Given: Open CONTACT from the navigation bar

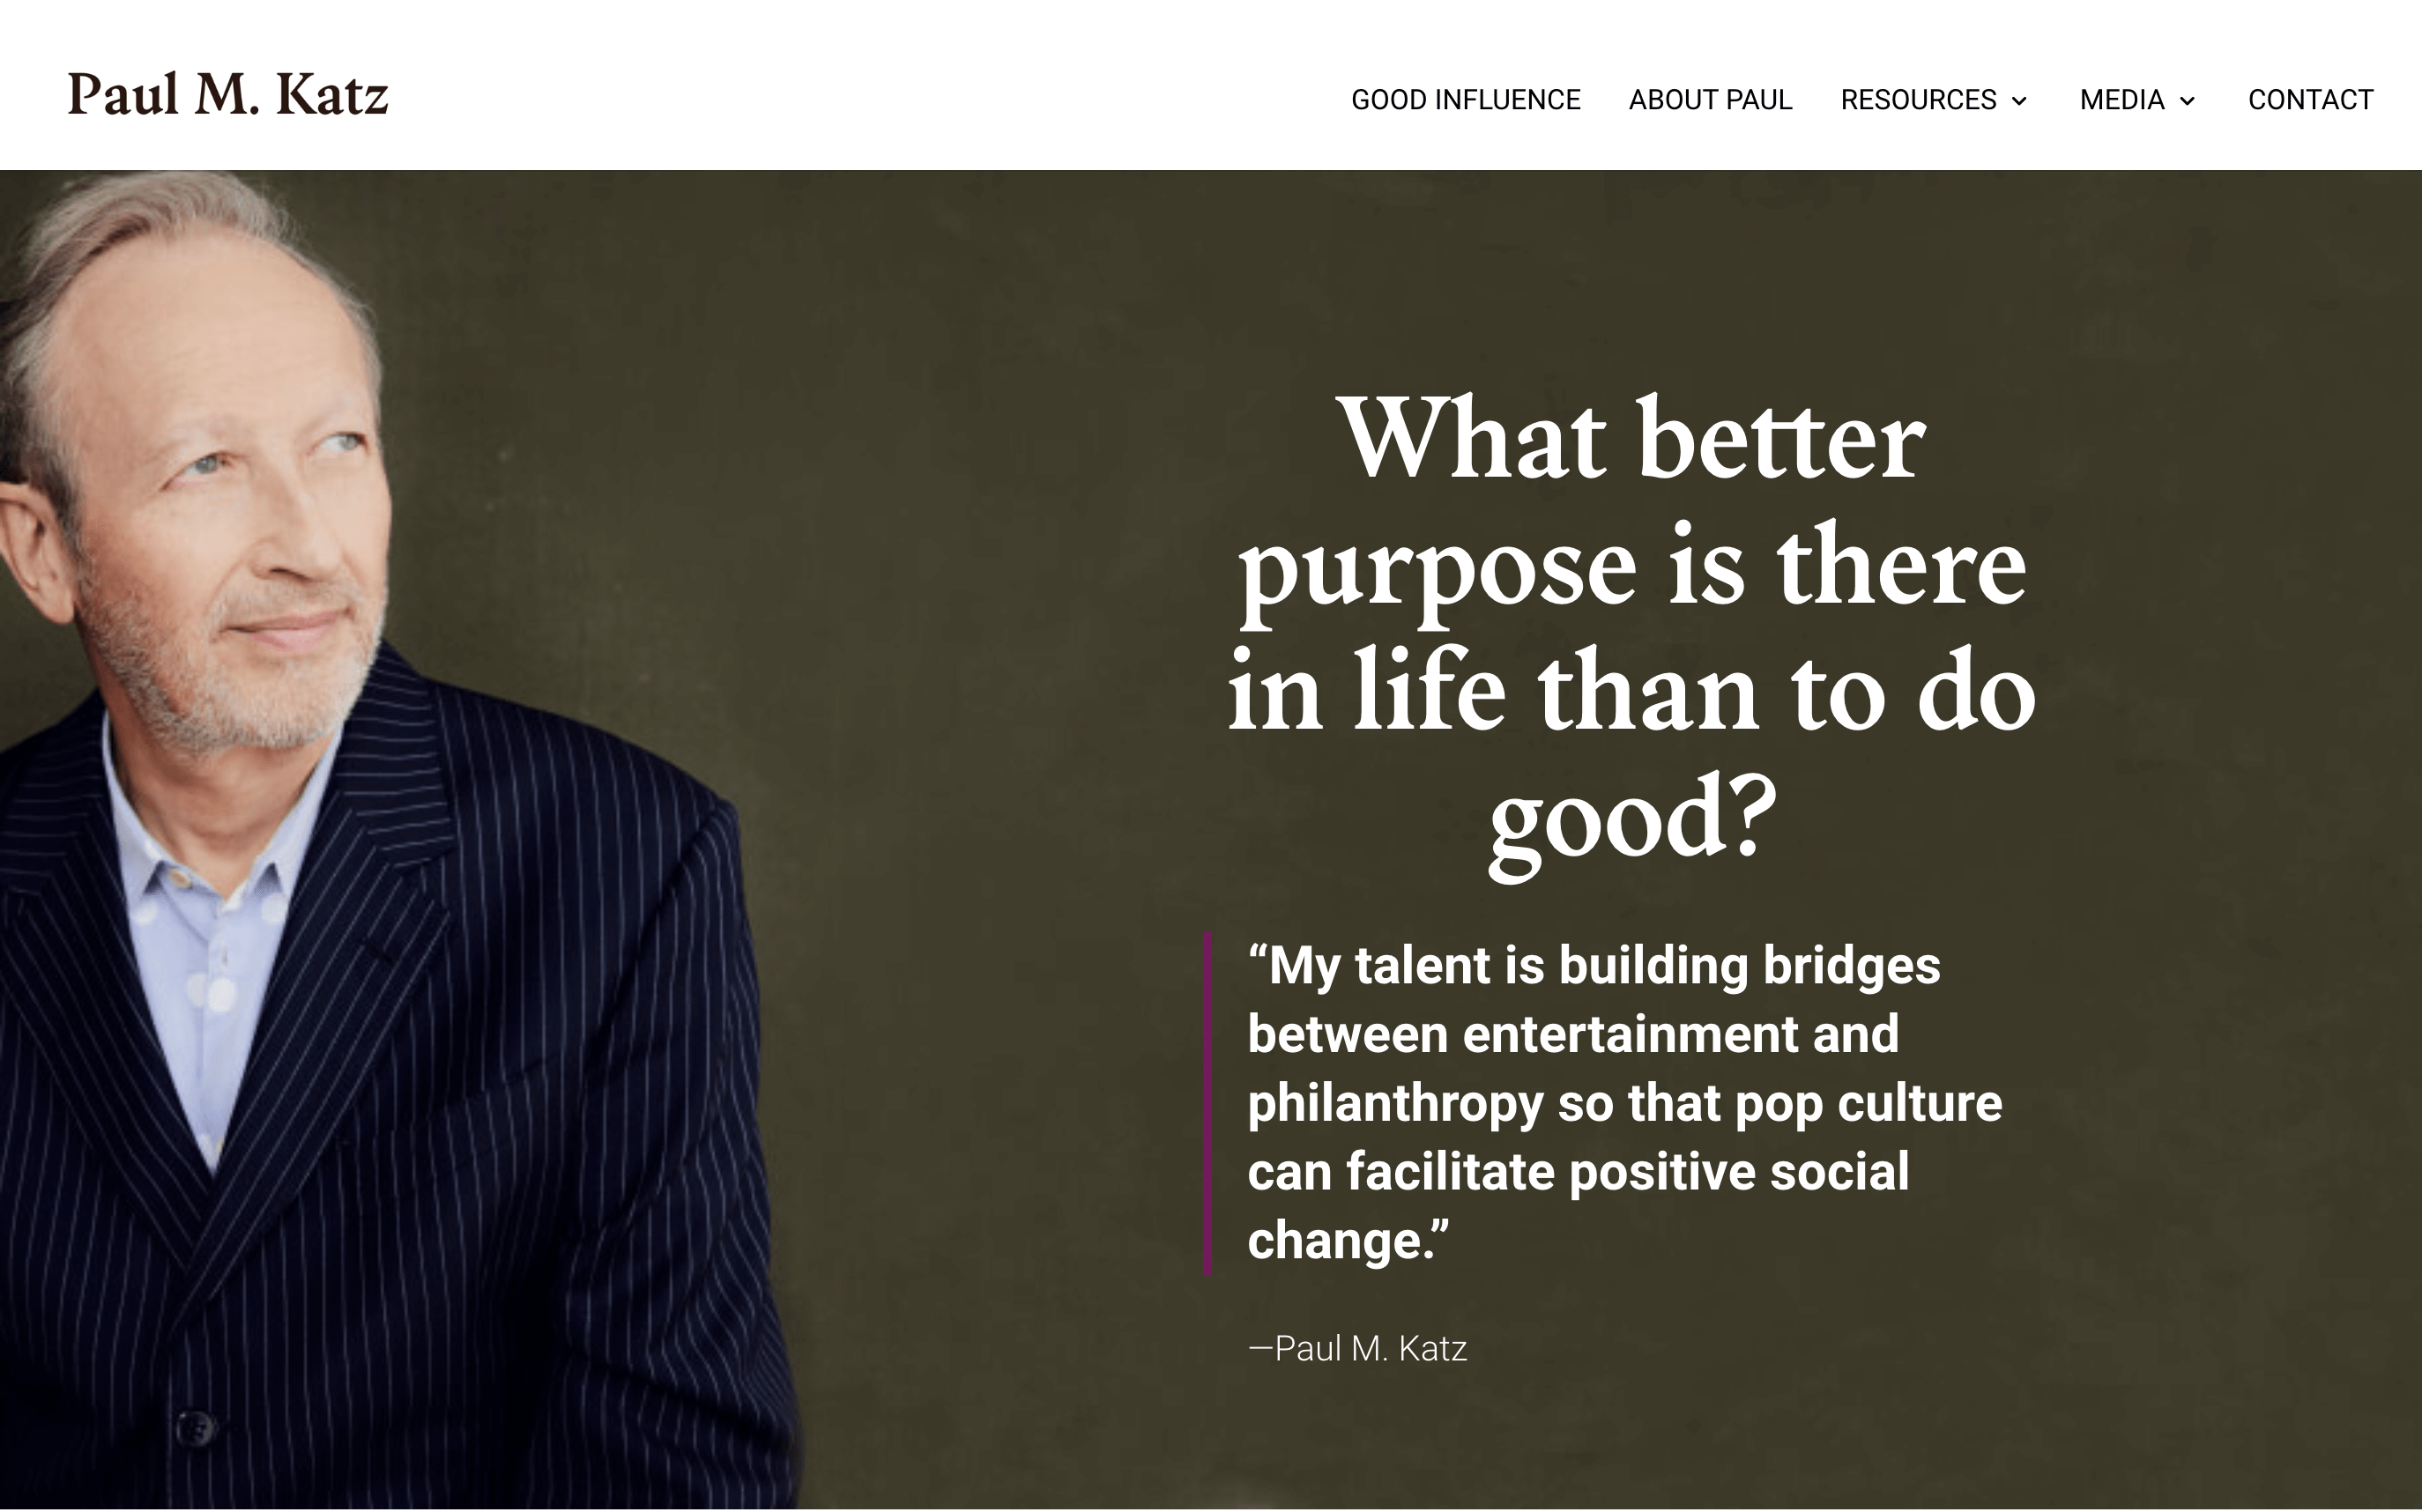Looking at the screenshot, I should pos(2310,100).
